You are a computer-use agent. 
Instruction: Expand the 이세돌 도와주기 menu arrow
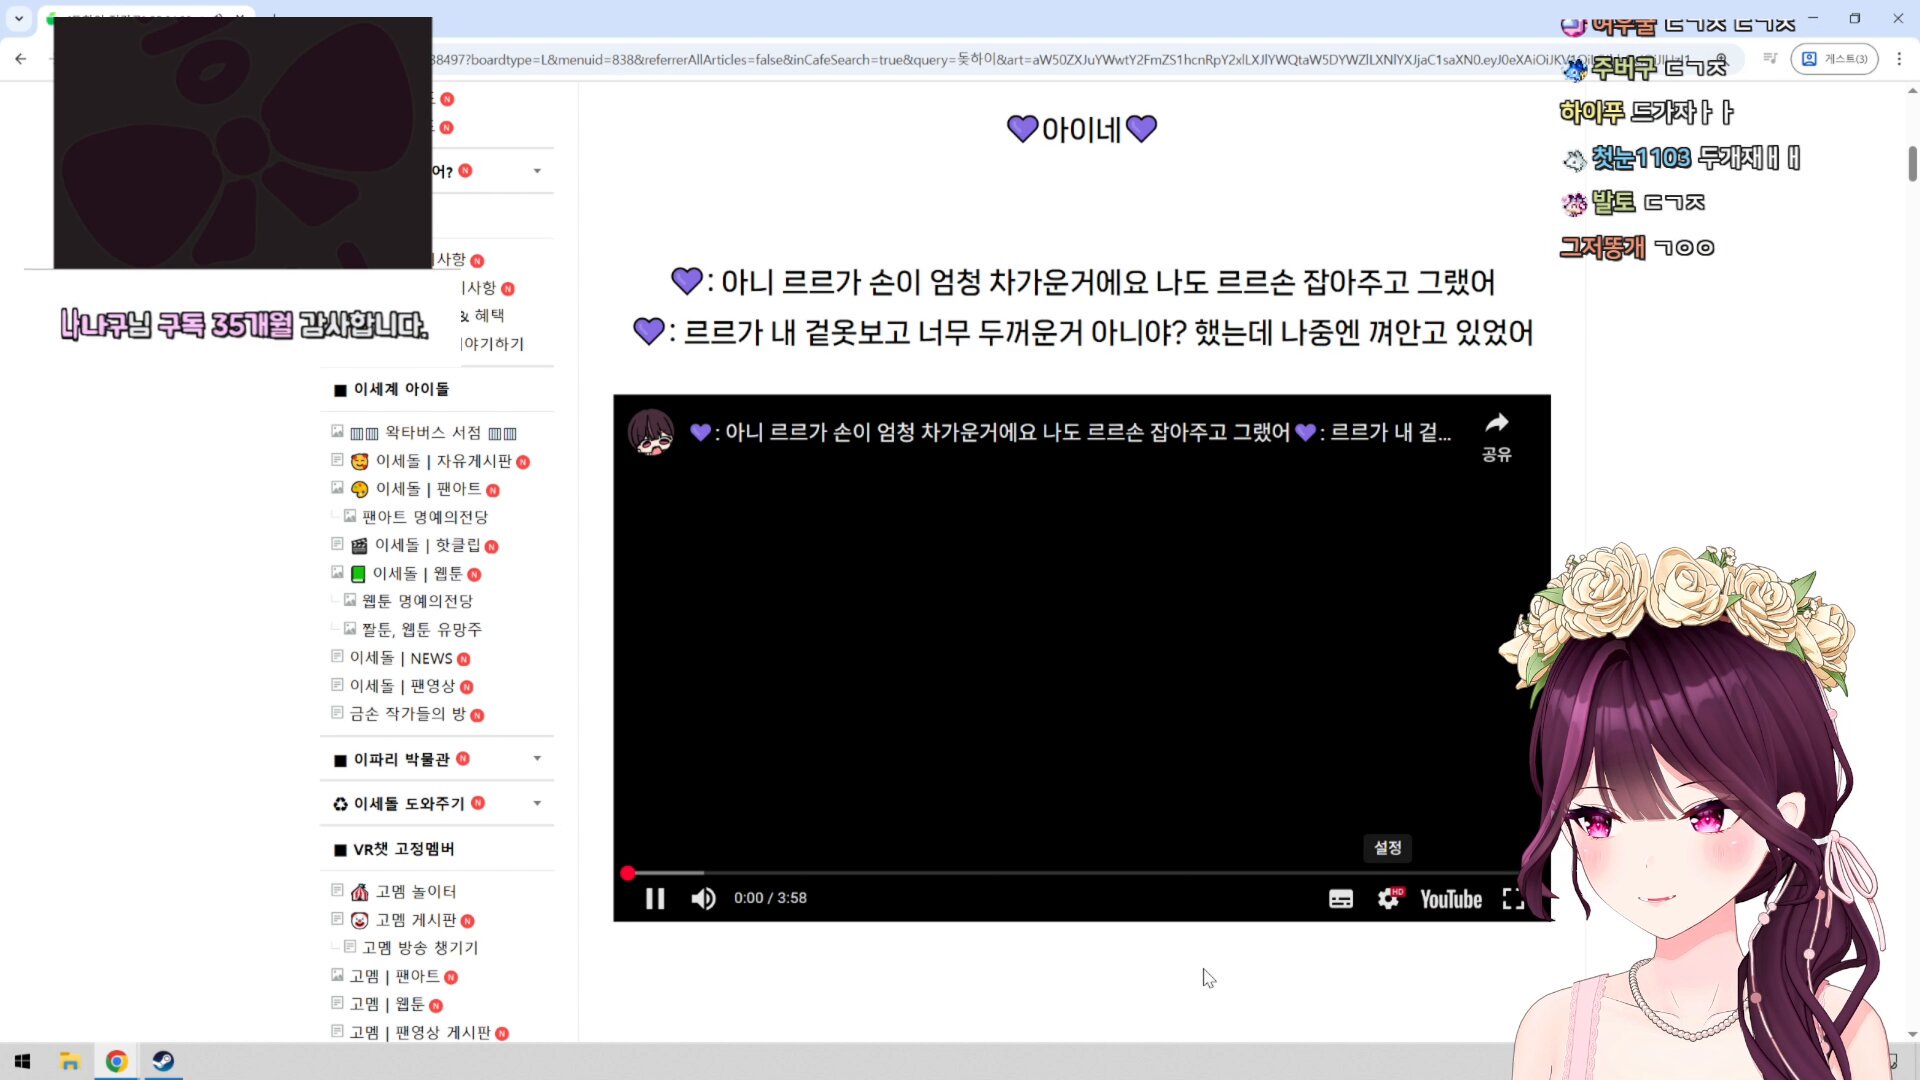537,803
